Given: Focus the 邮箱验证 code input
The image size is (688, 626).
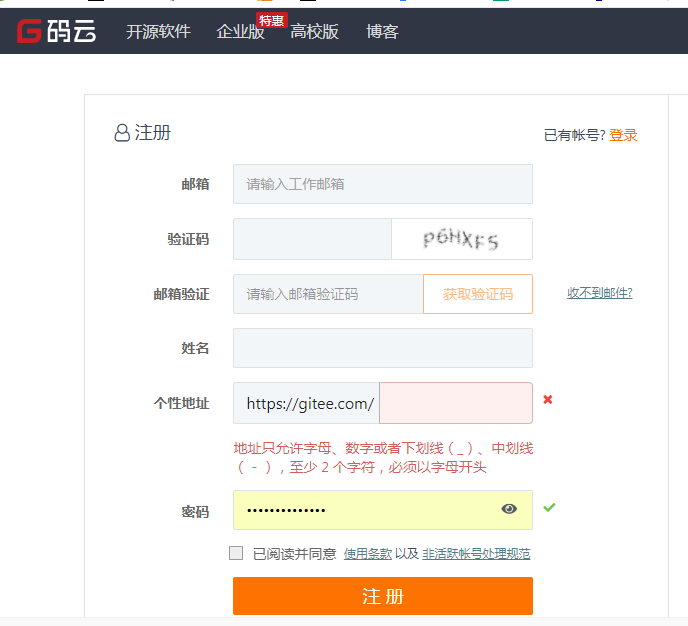Looking at the screenshot, I should (x=328, y=294).
